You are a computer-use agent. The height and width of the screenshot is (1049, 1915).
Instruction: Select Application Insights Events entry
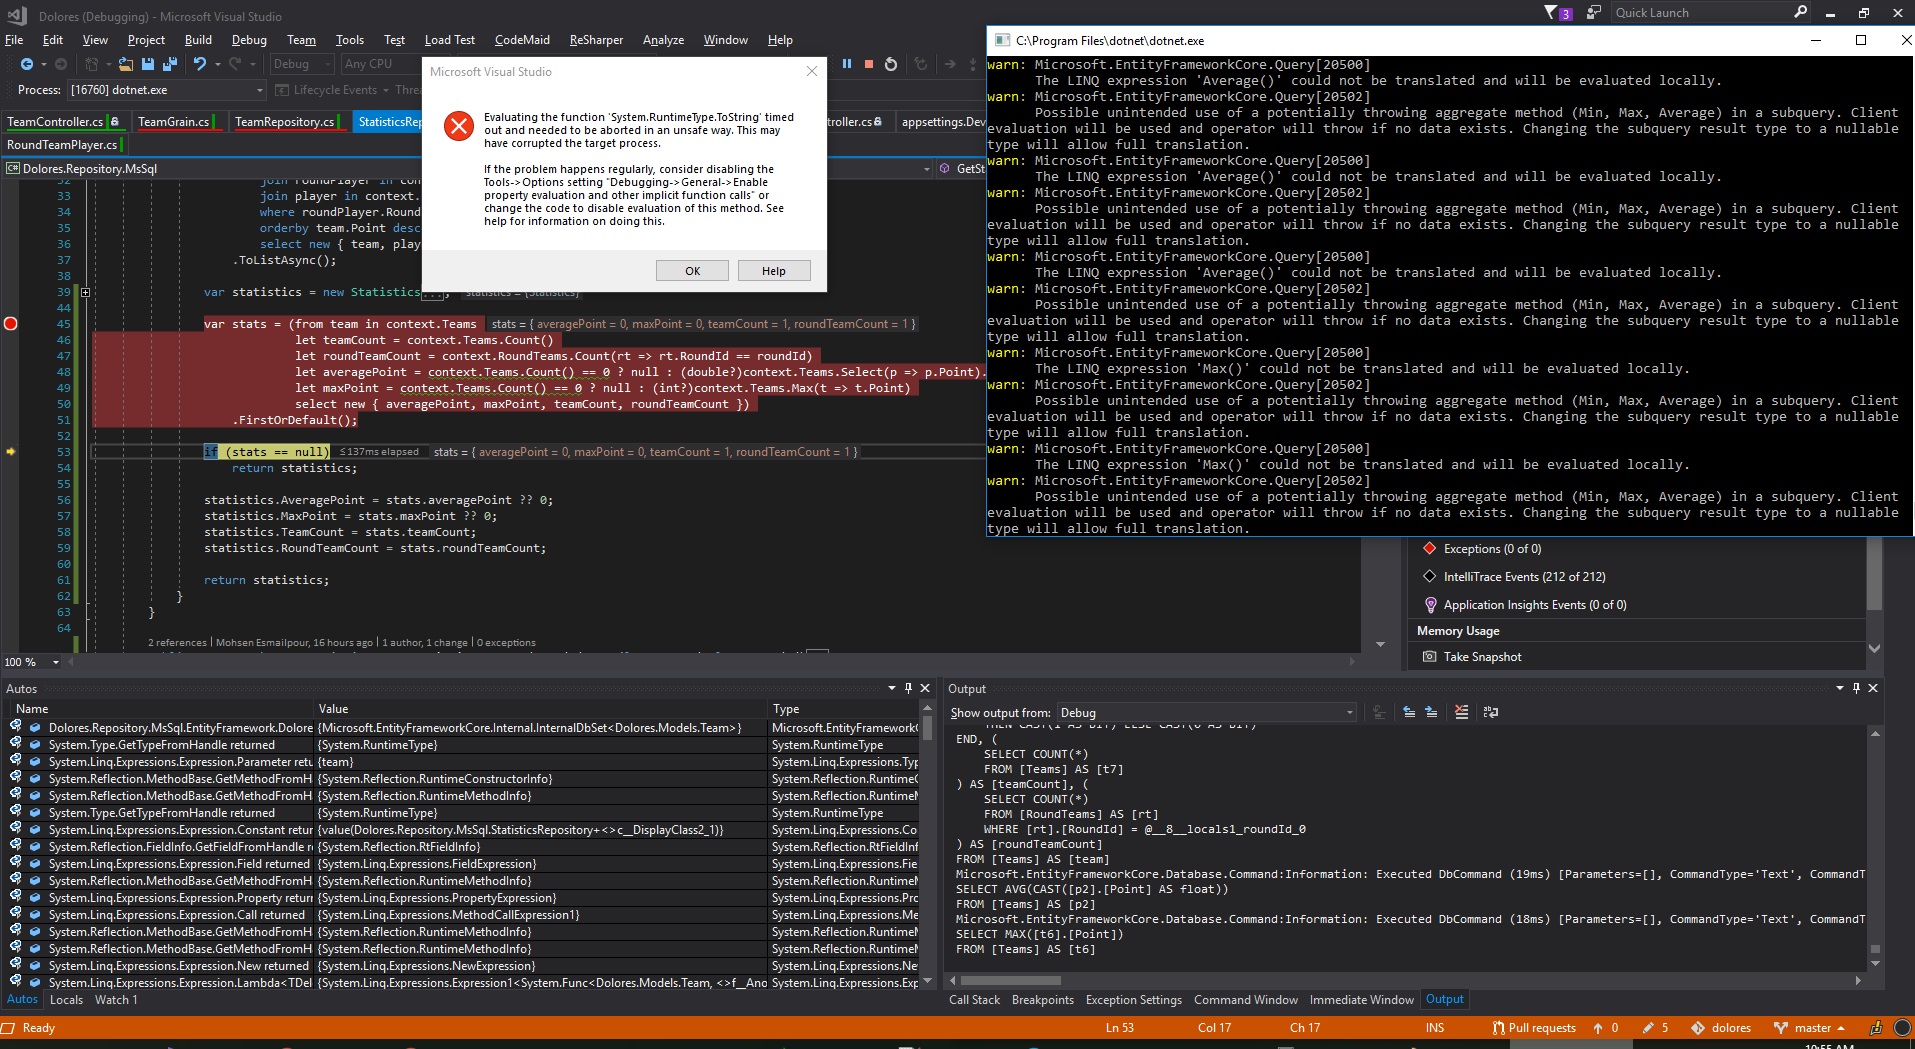[x=1524, y=605]
